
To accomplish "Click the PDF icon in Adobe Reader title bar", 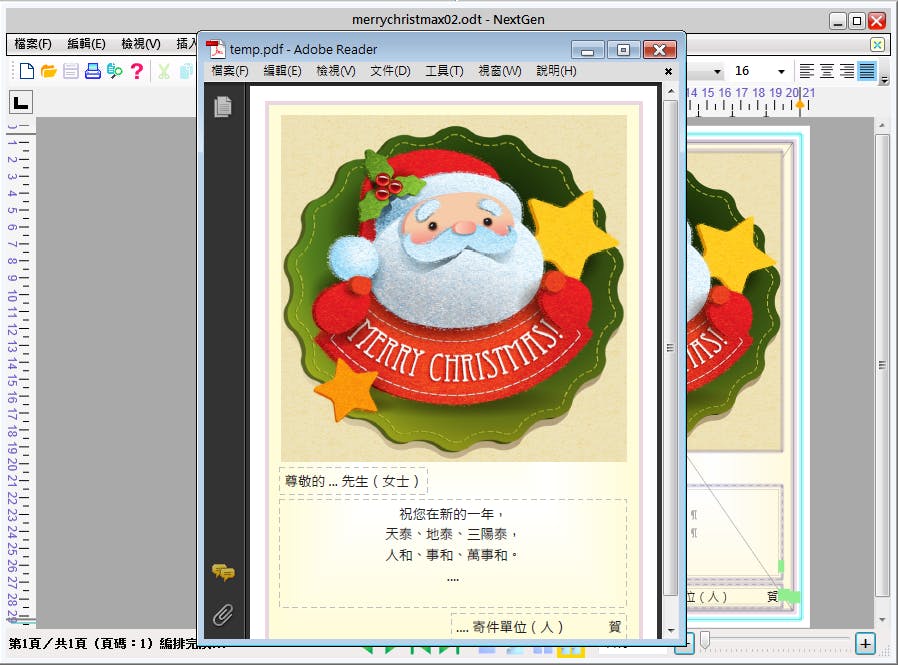I will click(x=215, y=50).
